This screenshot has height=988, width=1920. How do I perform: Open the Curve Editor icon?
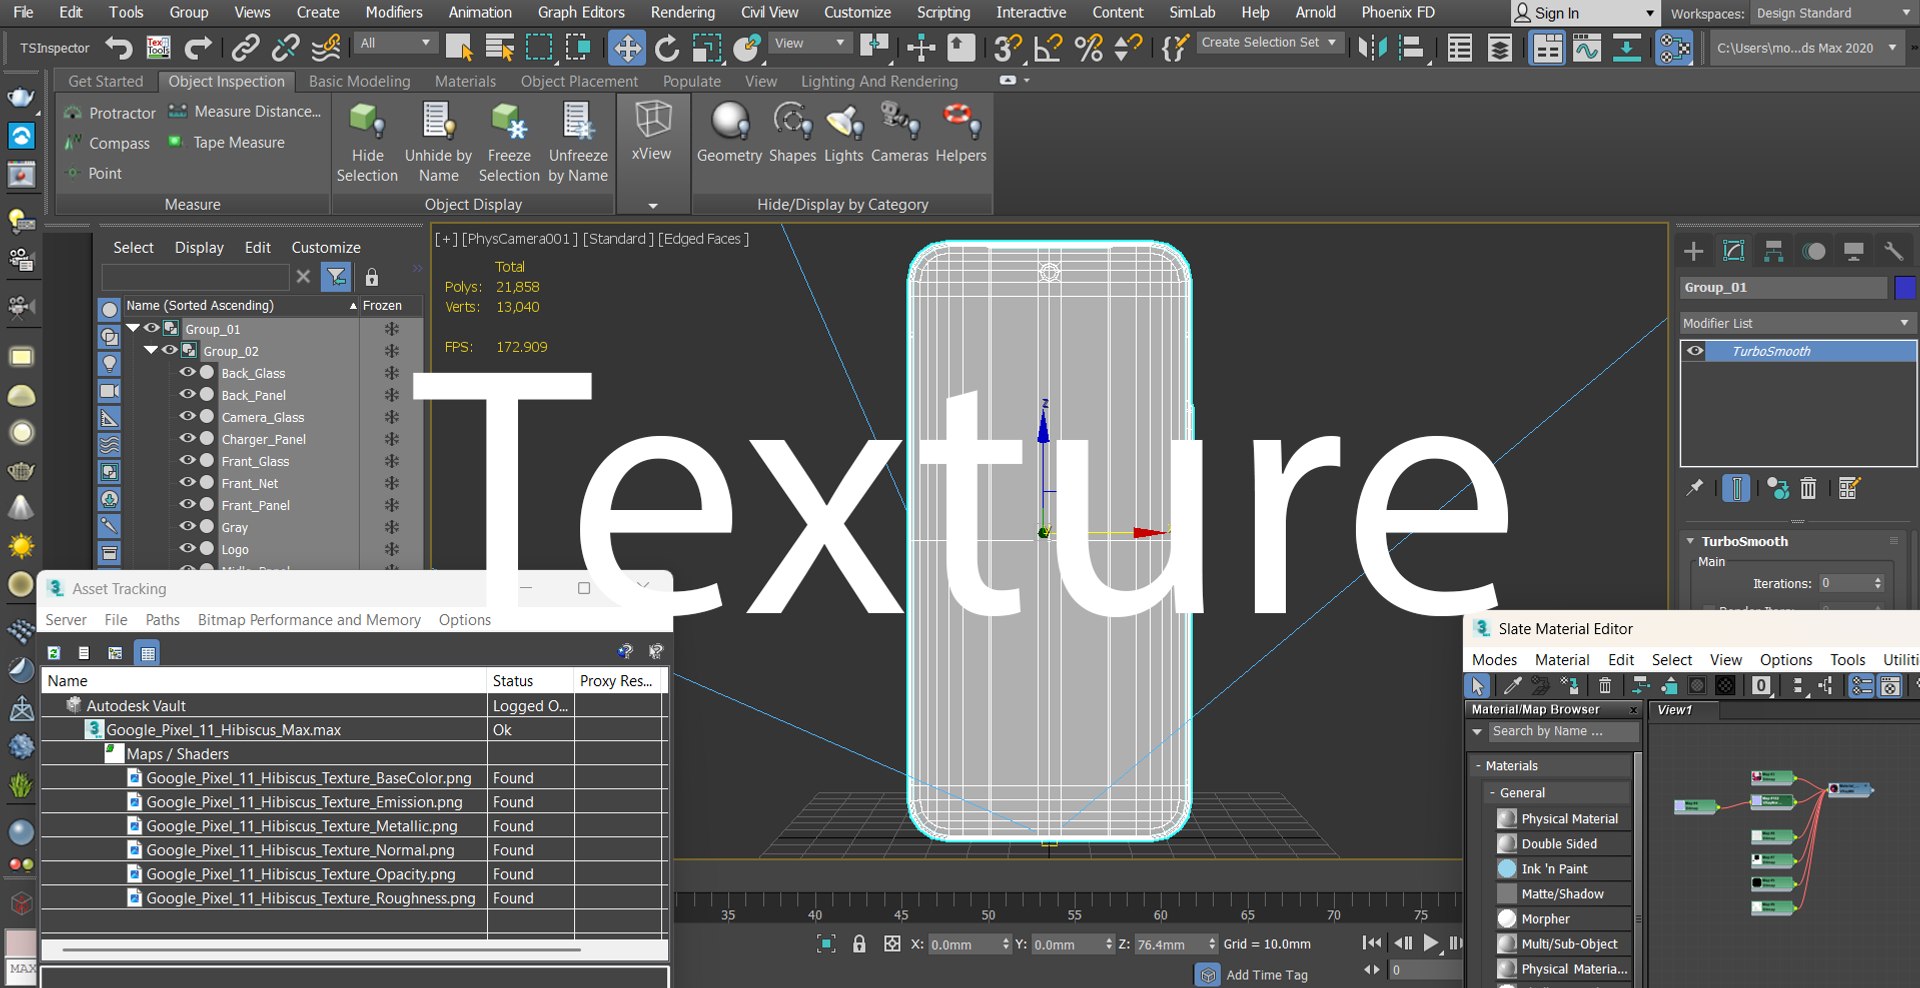click(x=1587, y=47)
